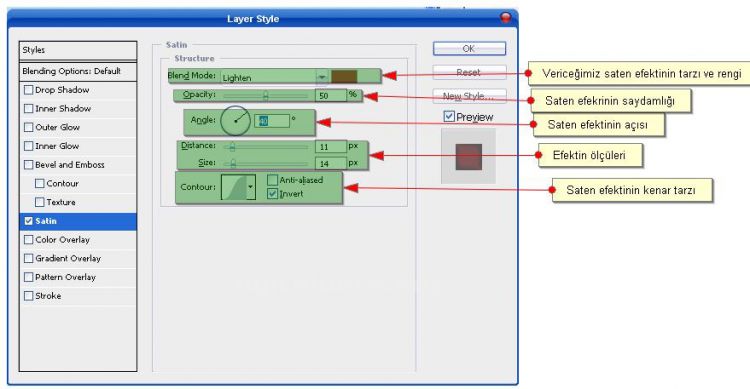The height and width of the screenshot is (389, 750).
Task: Click the Contour curve thumbnail
Action: [233, 187]
